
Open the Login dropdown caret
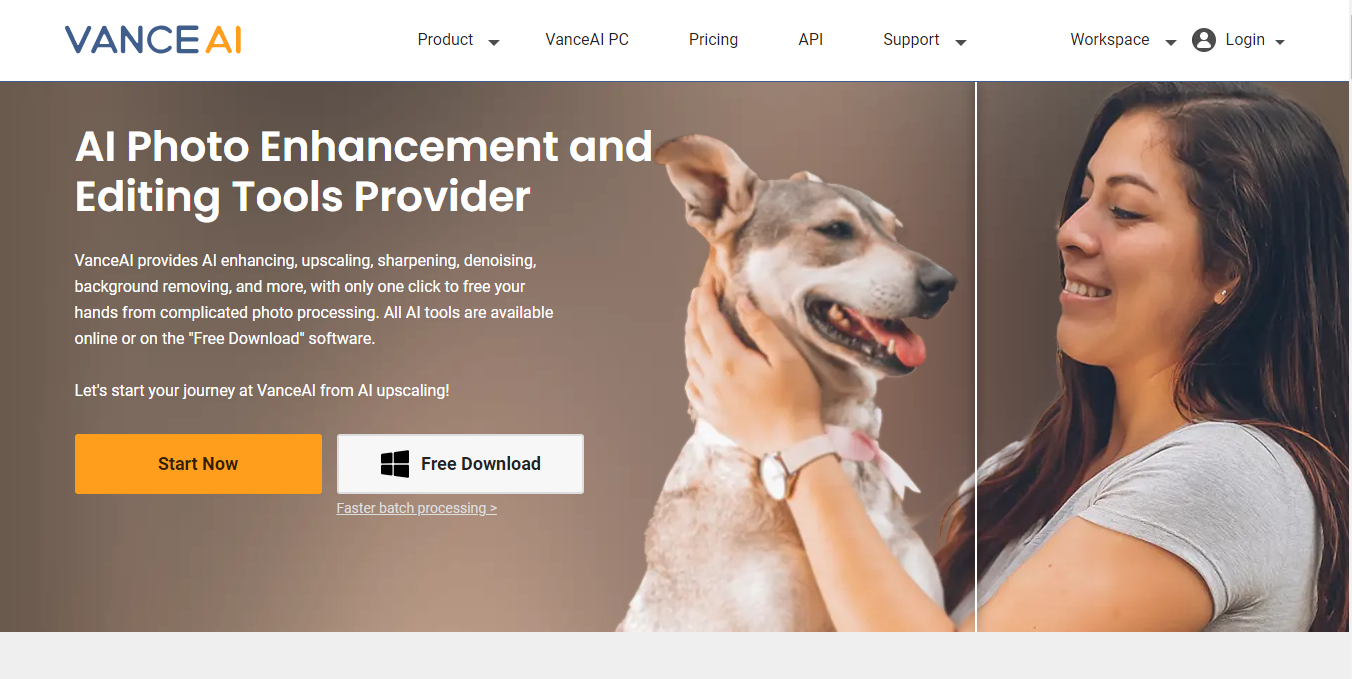coord(1280,43)
